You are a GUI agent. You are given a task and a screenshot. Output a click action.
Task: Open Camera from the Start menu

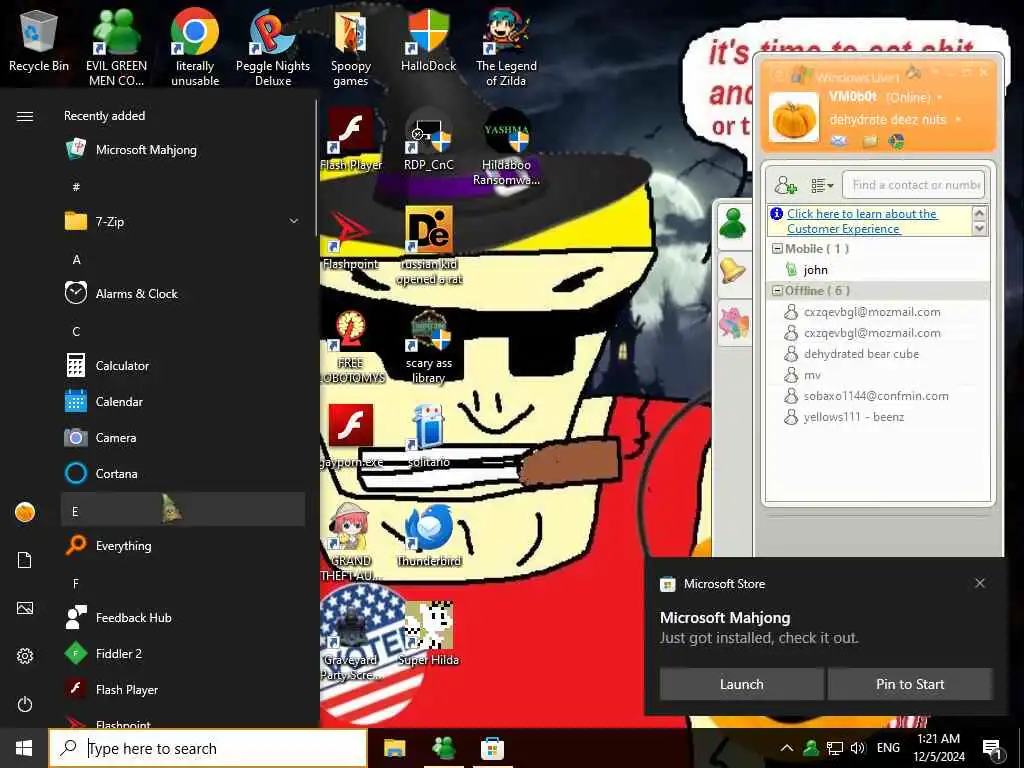click(183, 438)
